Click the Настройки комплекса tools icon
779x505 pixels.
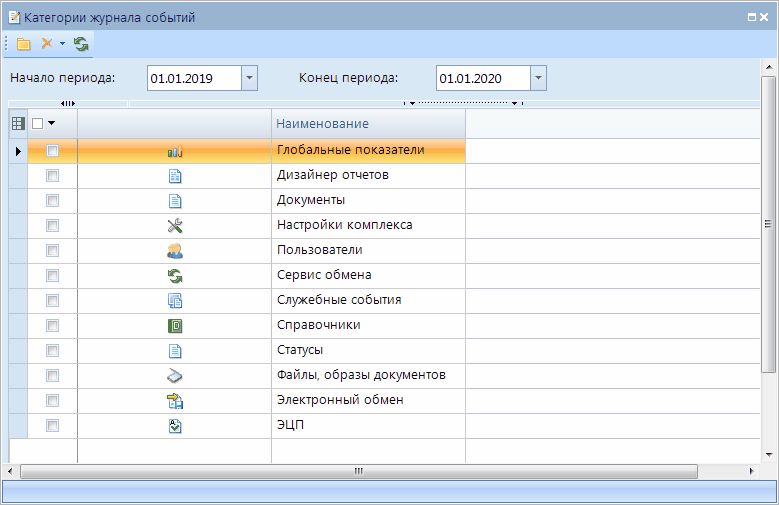pos(175,226)
